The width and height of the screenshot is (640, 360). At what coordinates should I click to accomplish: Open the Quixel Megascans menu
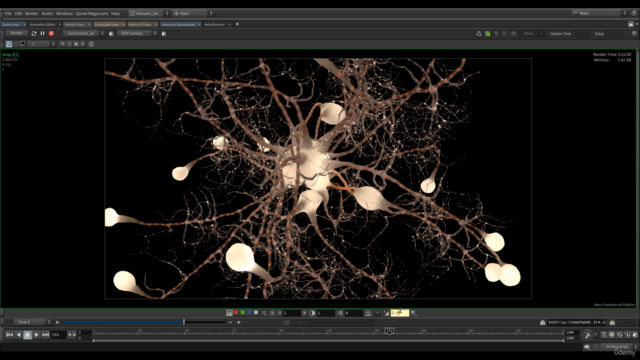(92, 13)
